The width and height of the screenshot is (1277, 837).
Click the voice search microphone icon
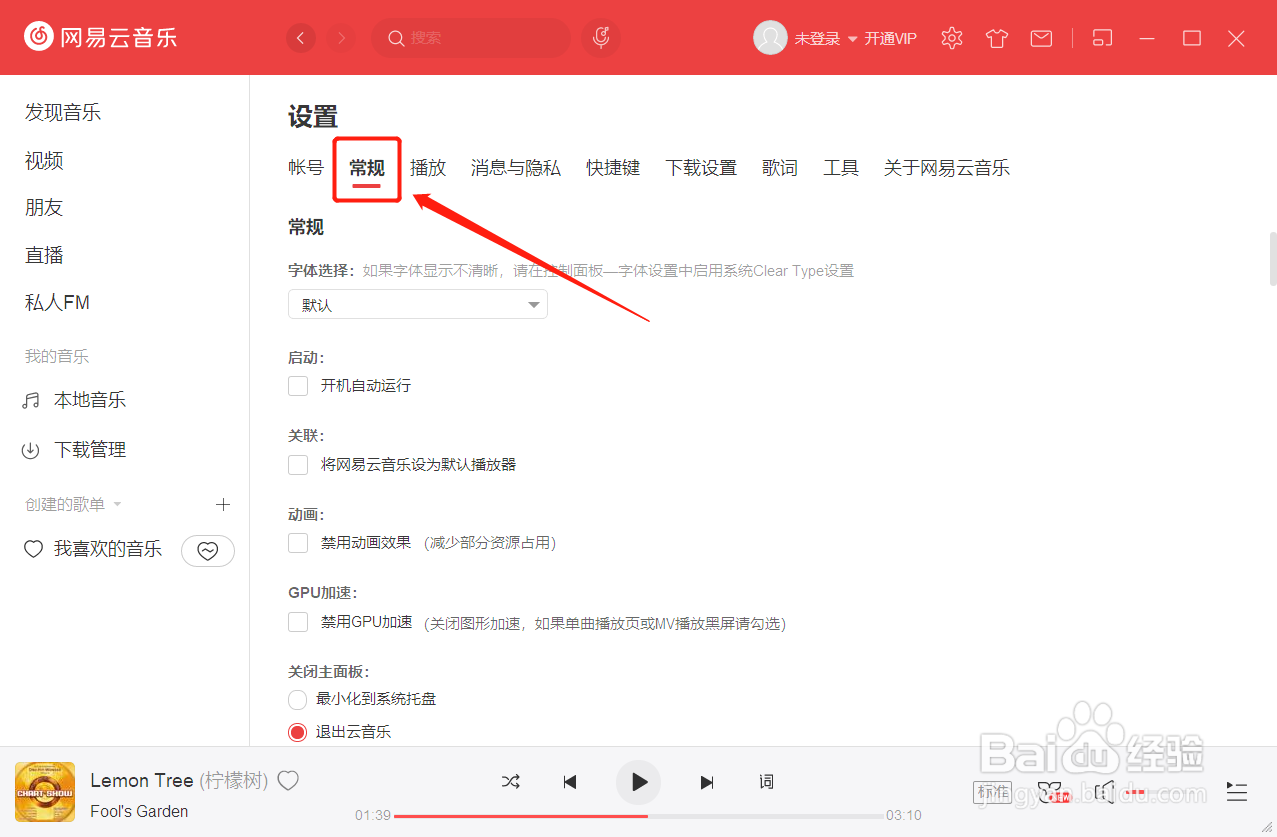(x=600, y=37)
